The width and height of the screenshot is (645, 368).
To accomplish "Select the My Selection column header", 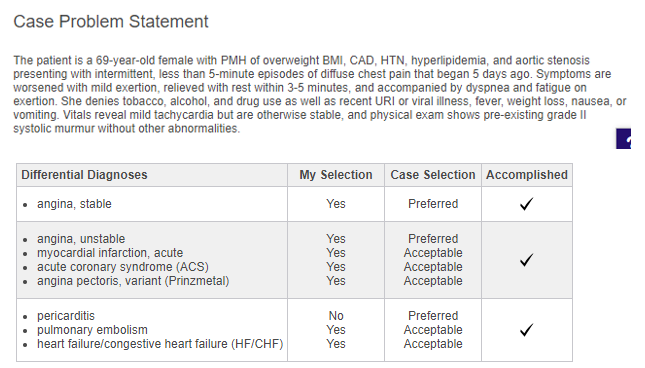I will pyautogui.click(x=336, y=175).
